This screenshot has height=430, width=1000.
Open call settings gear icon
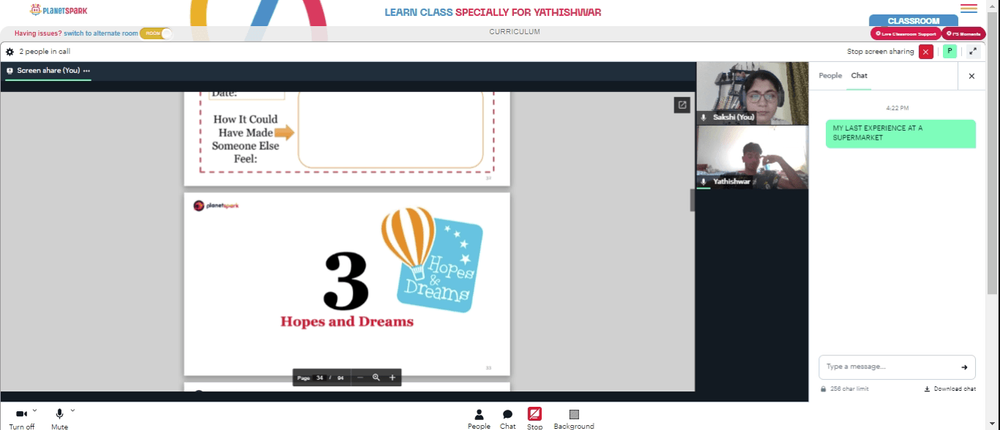(10, 52)
